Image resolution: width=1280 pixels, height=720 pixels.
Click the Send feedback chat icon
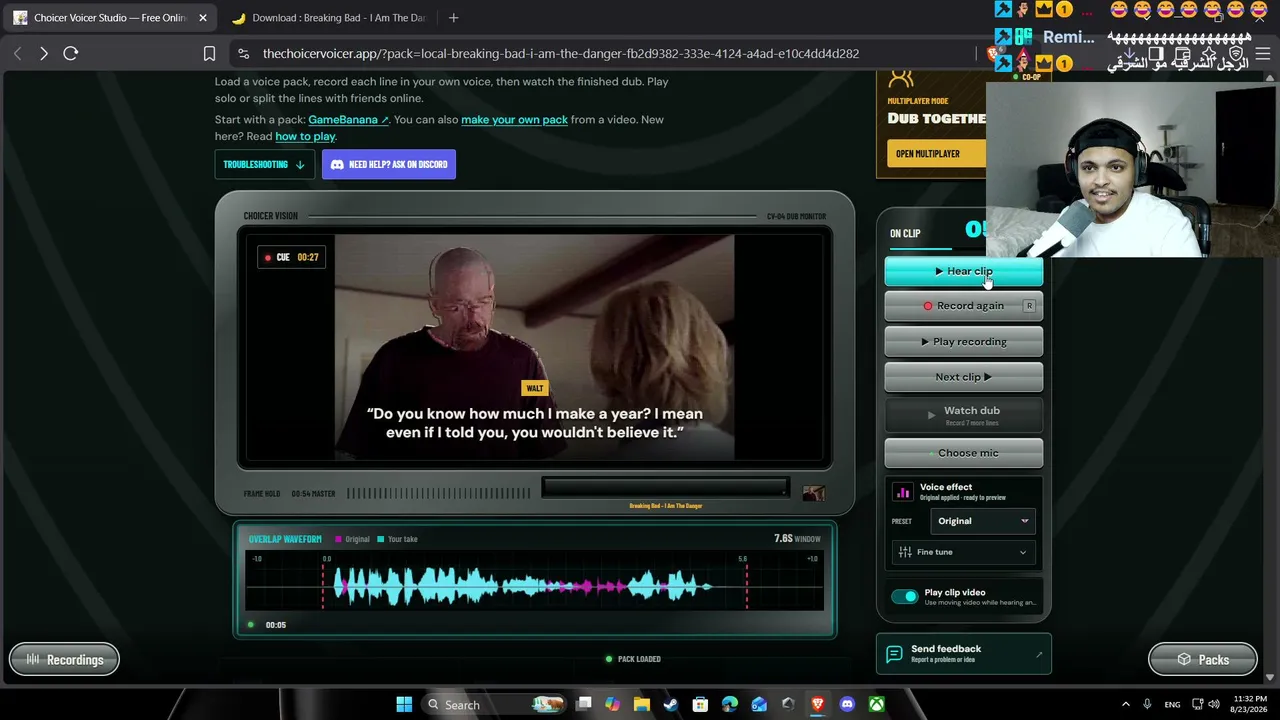(x=895, y=654)
